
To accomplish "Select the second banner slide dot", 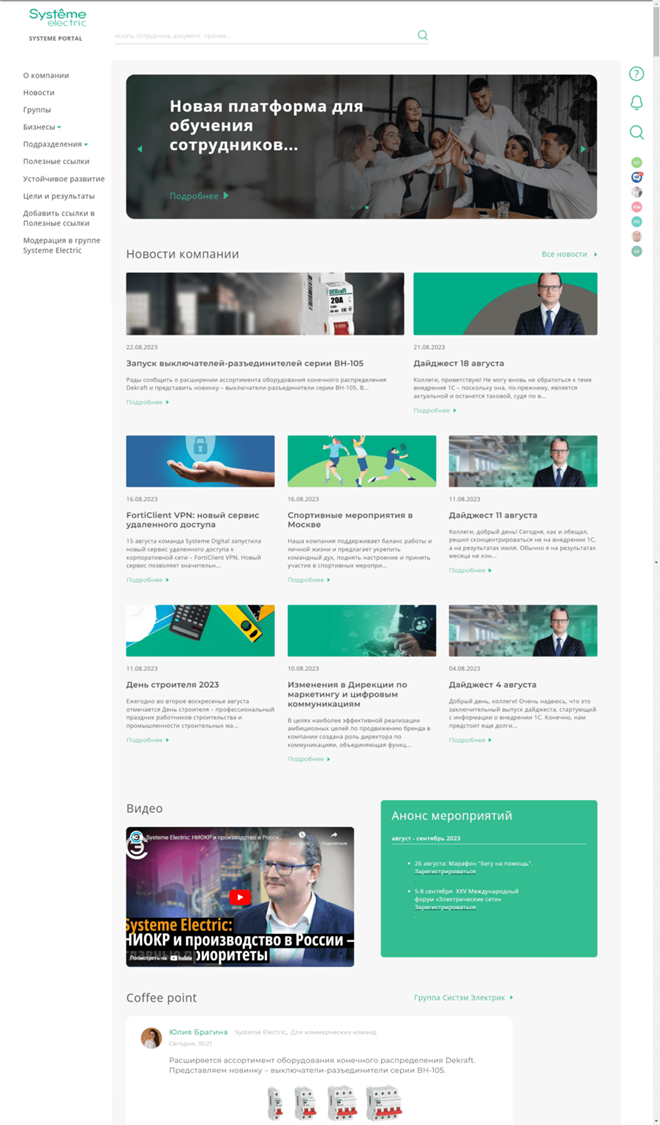I will point(360,207).
